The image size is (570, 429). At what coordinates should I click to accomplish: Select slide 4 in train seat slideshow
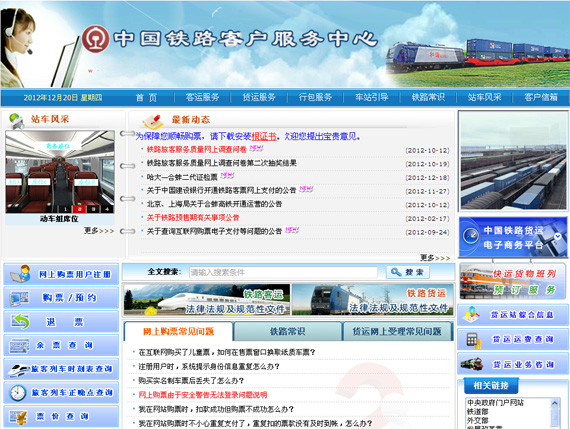coord(107,209)
